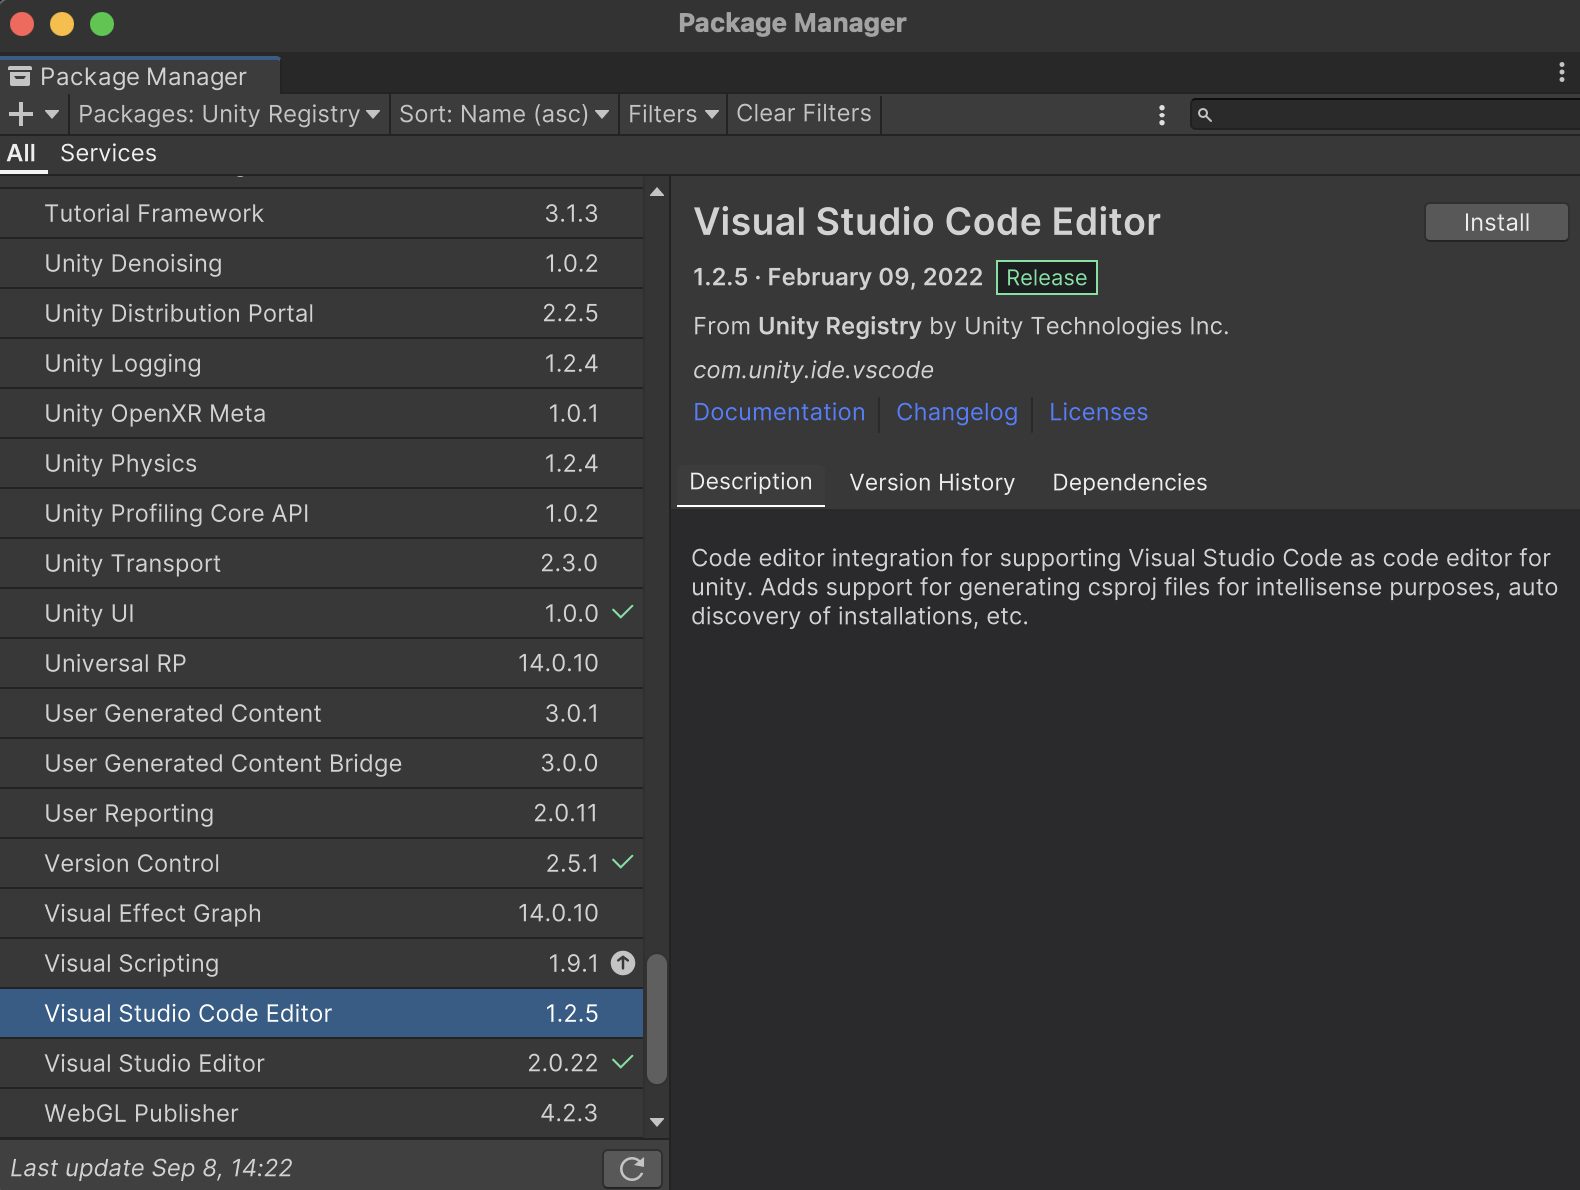1580x1190 pixels.
Task: Show the Dependencies tab
Action: pyautogui.click(x=1130, y=483)
